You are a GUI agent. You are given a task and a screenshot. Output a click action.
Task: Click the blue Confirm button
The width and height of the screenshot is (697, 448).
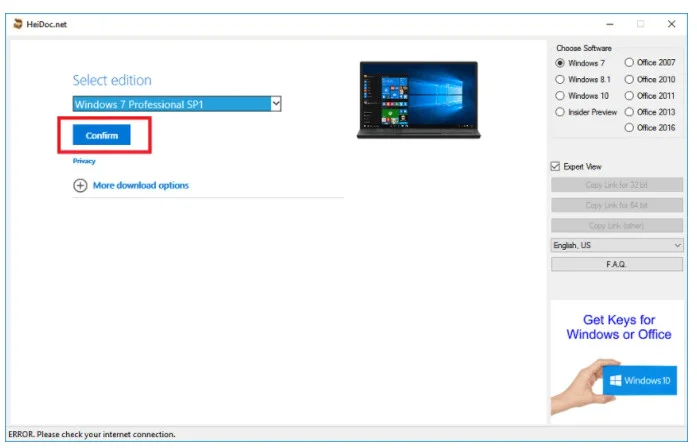click(x=102, y=135)
